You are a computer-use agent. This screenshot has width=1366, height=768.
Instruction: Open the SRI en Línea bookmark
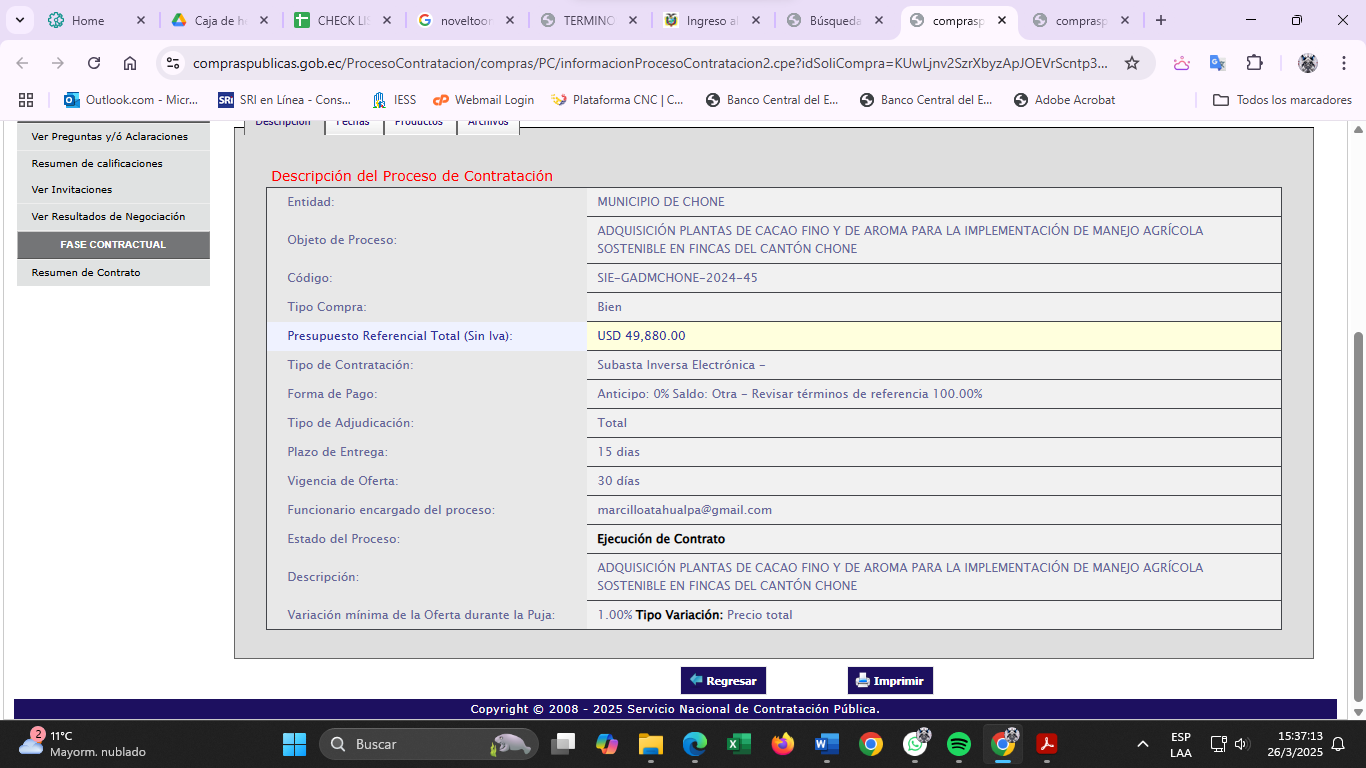pos(284,100)
